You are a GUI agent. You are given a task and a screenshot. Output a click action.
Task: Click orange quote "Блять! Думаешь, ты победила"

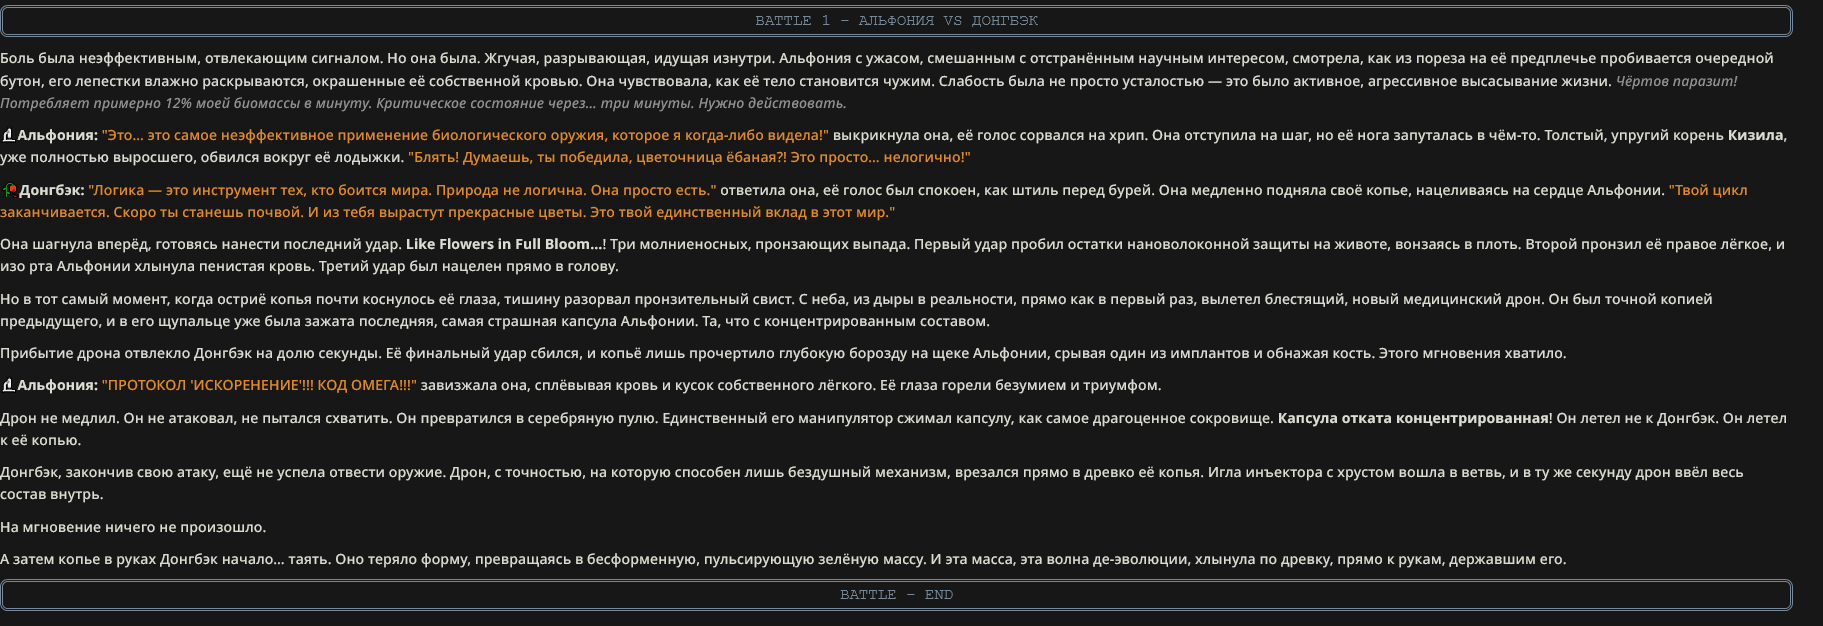pos(689,157)
